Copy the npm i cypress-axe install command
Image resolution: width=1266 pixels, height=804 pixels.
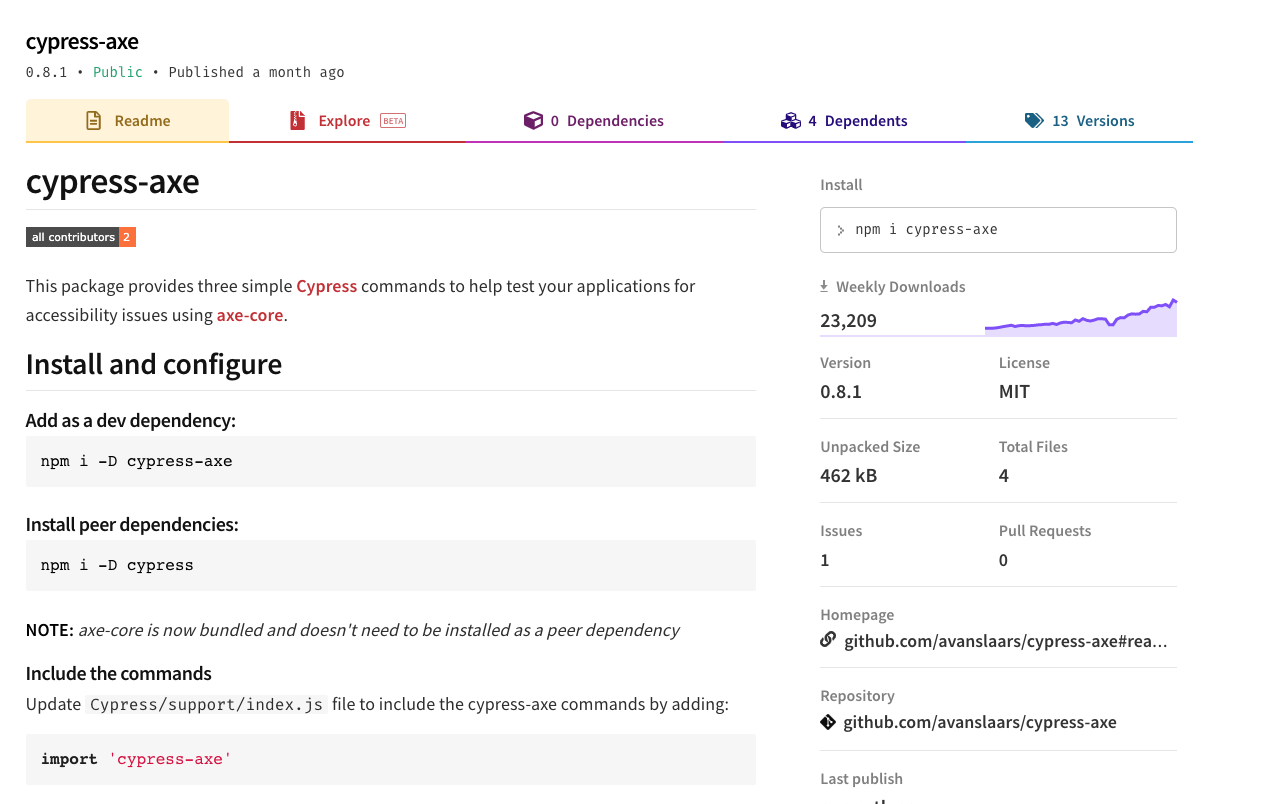pyautogui.click(x=998, y=230)
